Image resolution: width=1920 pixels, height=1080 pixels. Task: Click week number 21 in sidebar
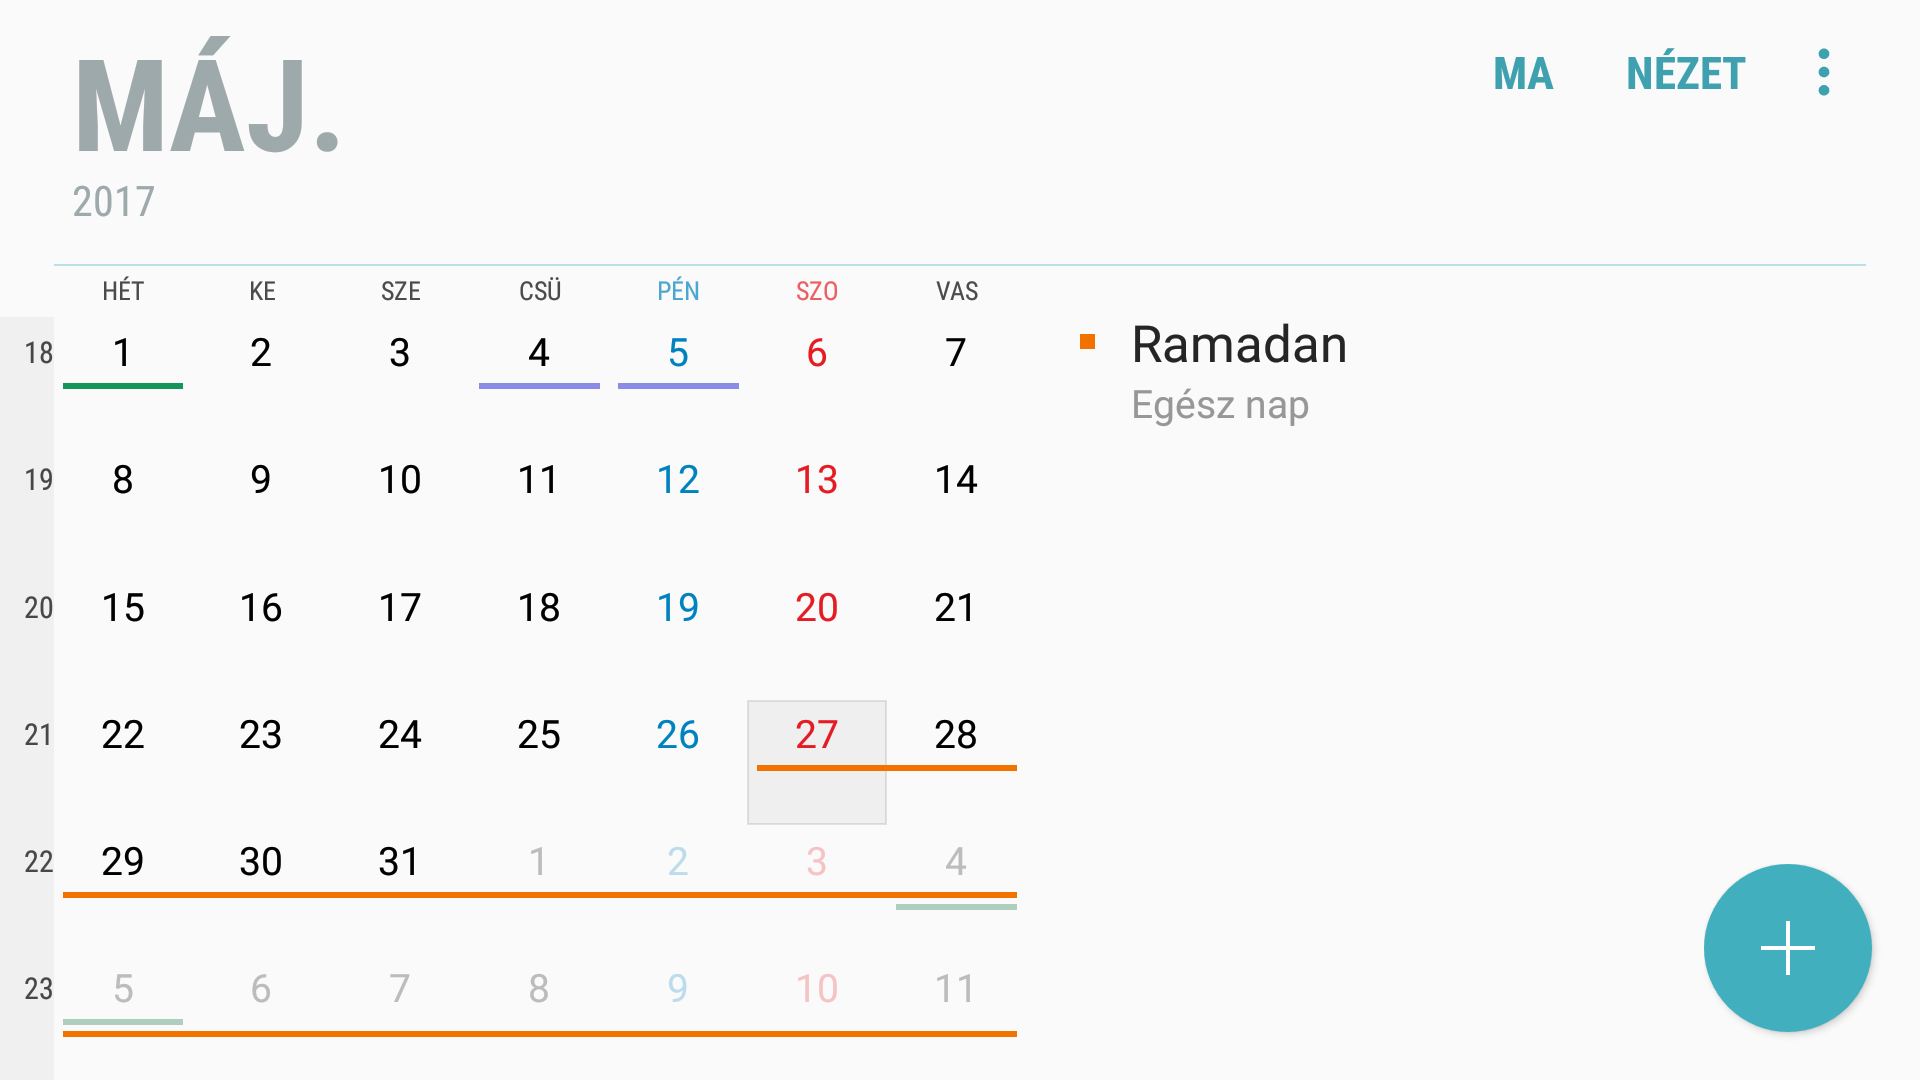(x=38, y=735)
